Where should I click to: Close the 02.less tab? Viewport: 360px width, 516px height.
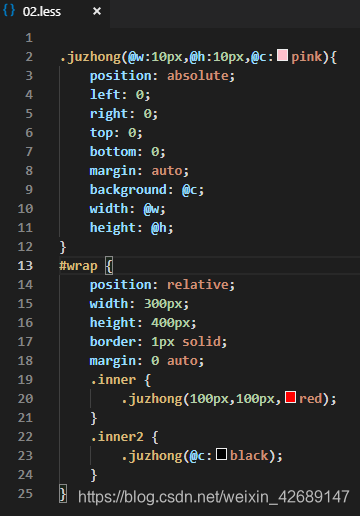click(x=97, y=12)
